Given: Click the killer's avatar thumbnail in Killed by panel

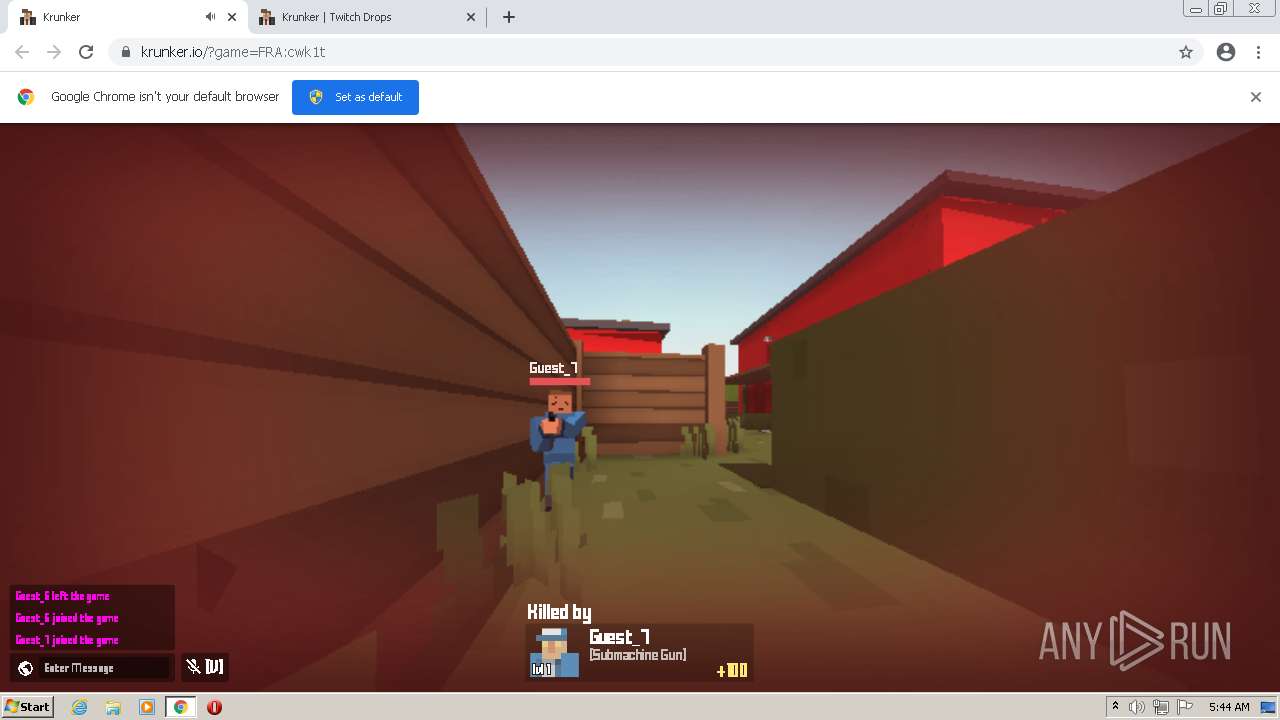Looking at the screenshot, I should [x=554, y=652].
